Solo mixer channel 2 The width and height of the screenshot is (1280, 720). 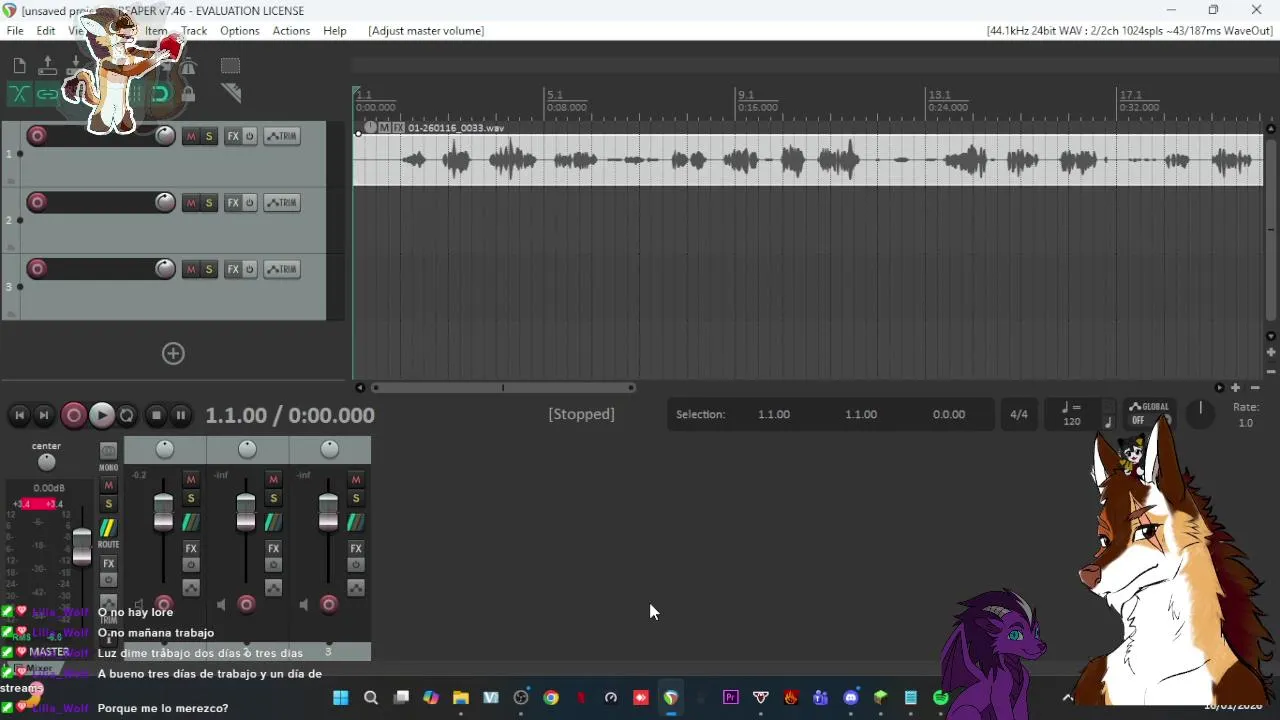point(273,498)
